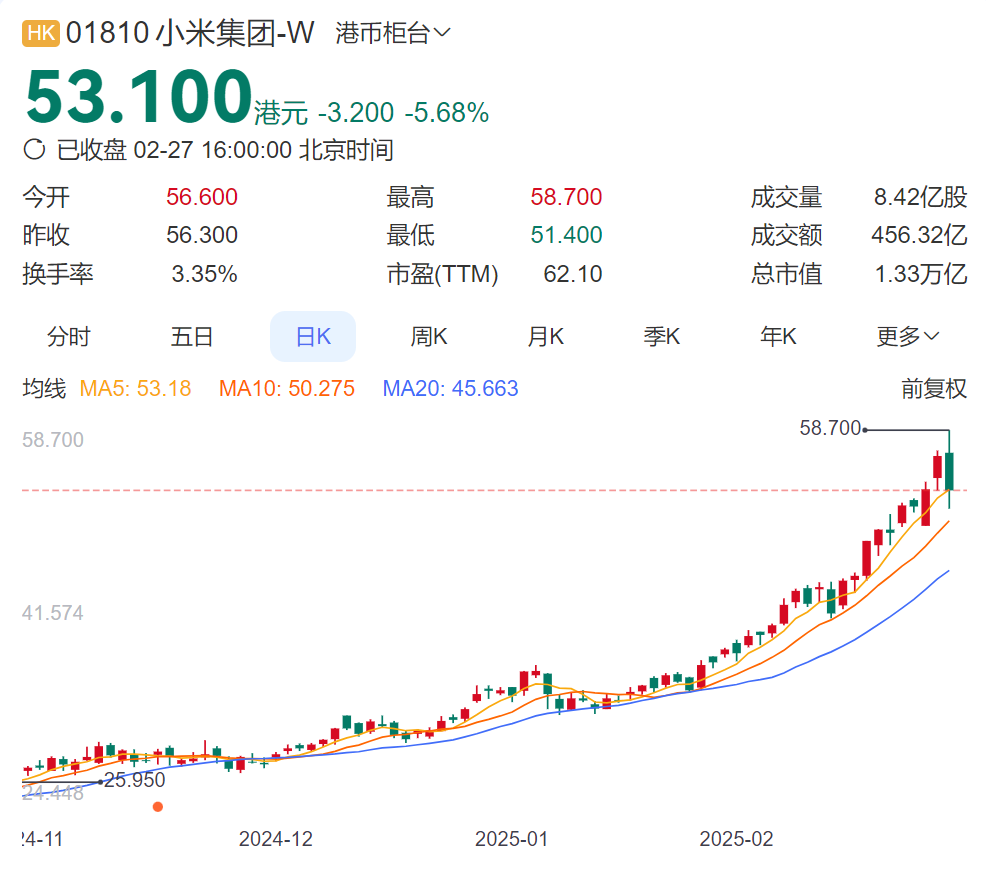The image size is (986, 874).
Task: Click the refresh circle icon beside 已收盘
Action: coord(34,150)
